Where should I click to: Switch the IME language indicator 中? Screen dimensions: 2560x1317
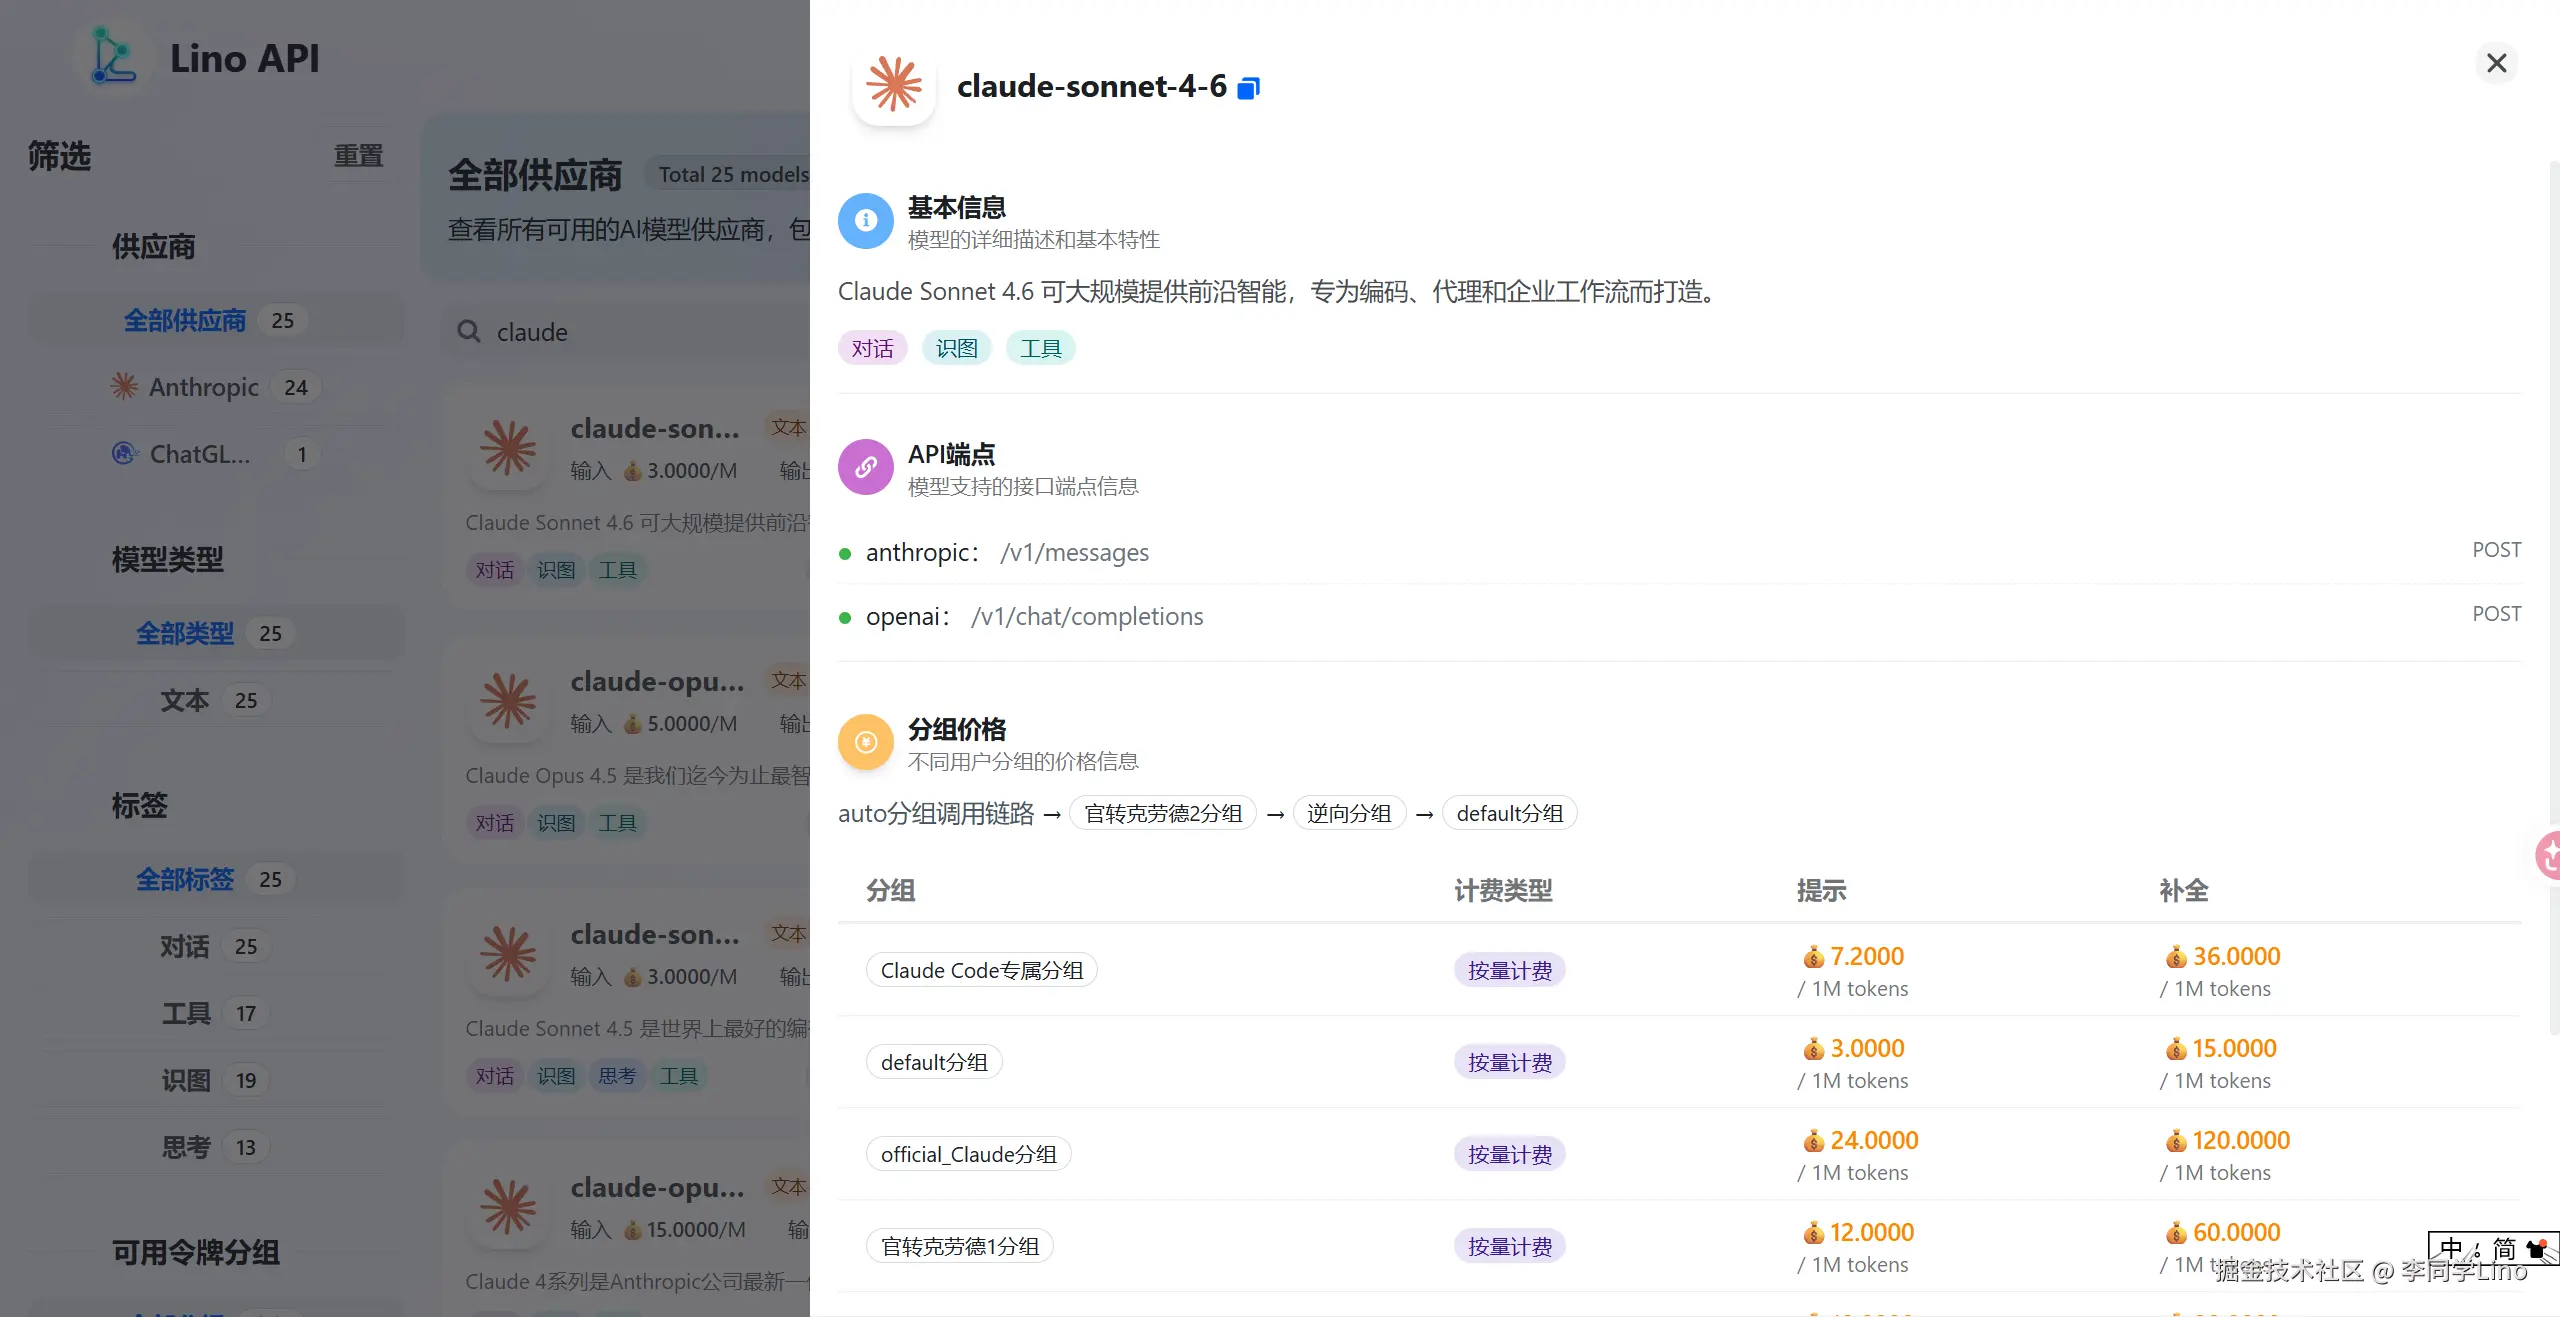(2450, 1248)
